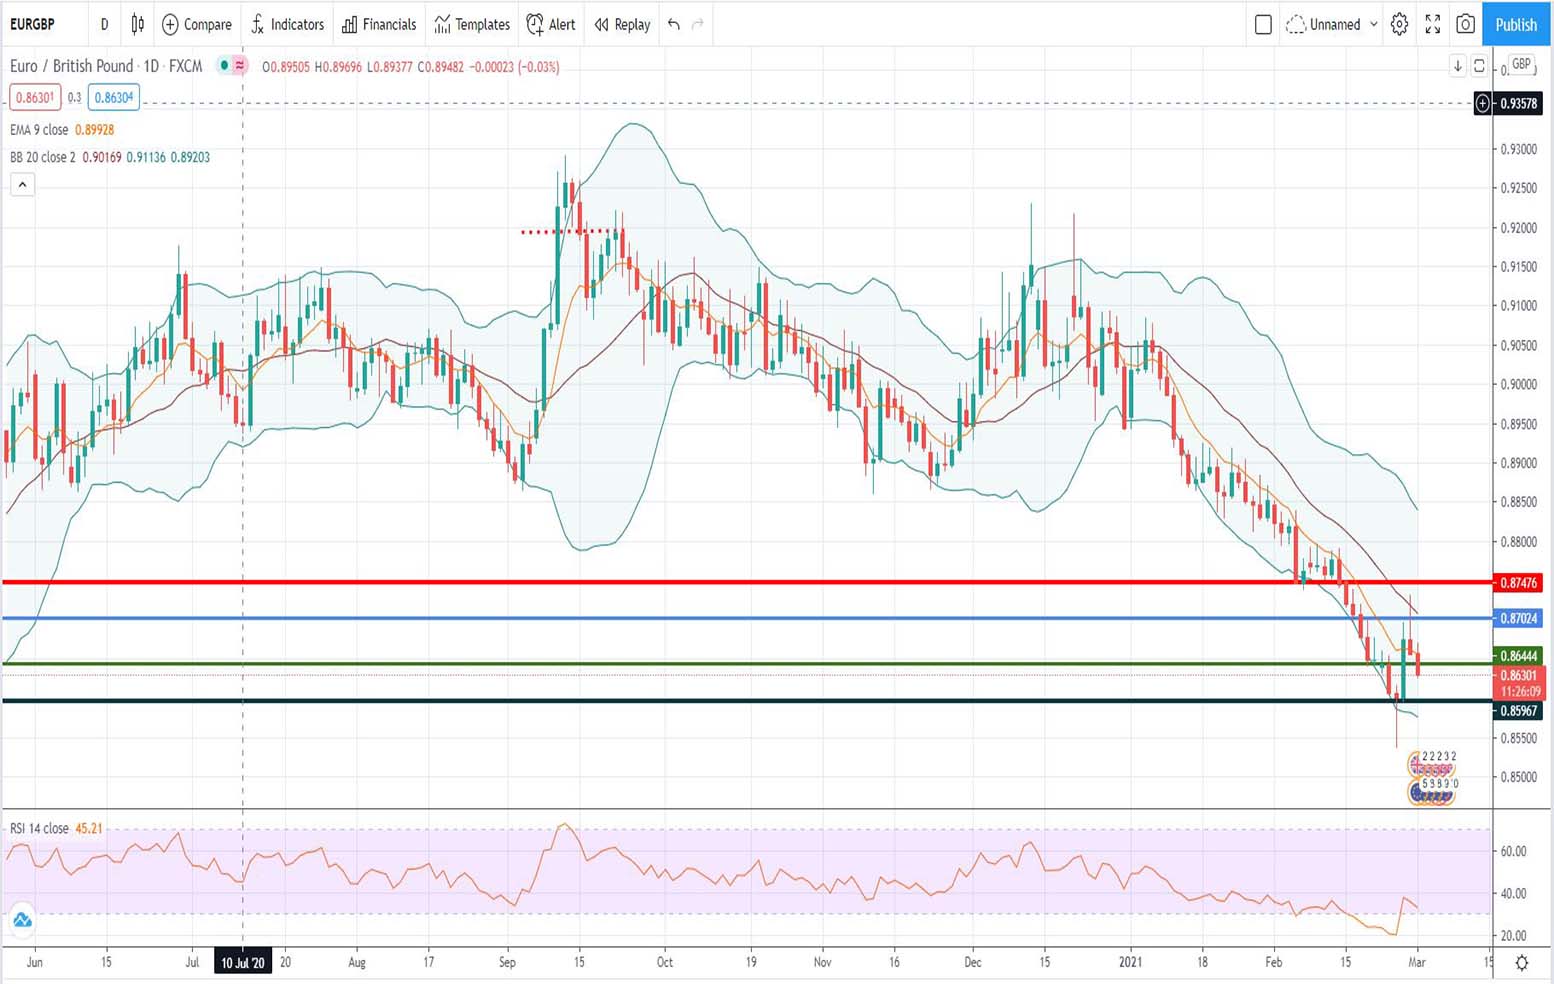Open the D timeframe interval dropdown
The image size is (1554, 984).
104,24
